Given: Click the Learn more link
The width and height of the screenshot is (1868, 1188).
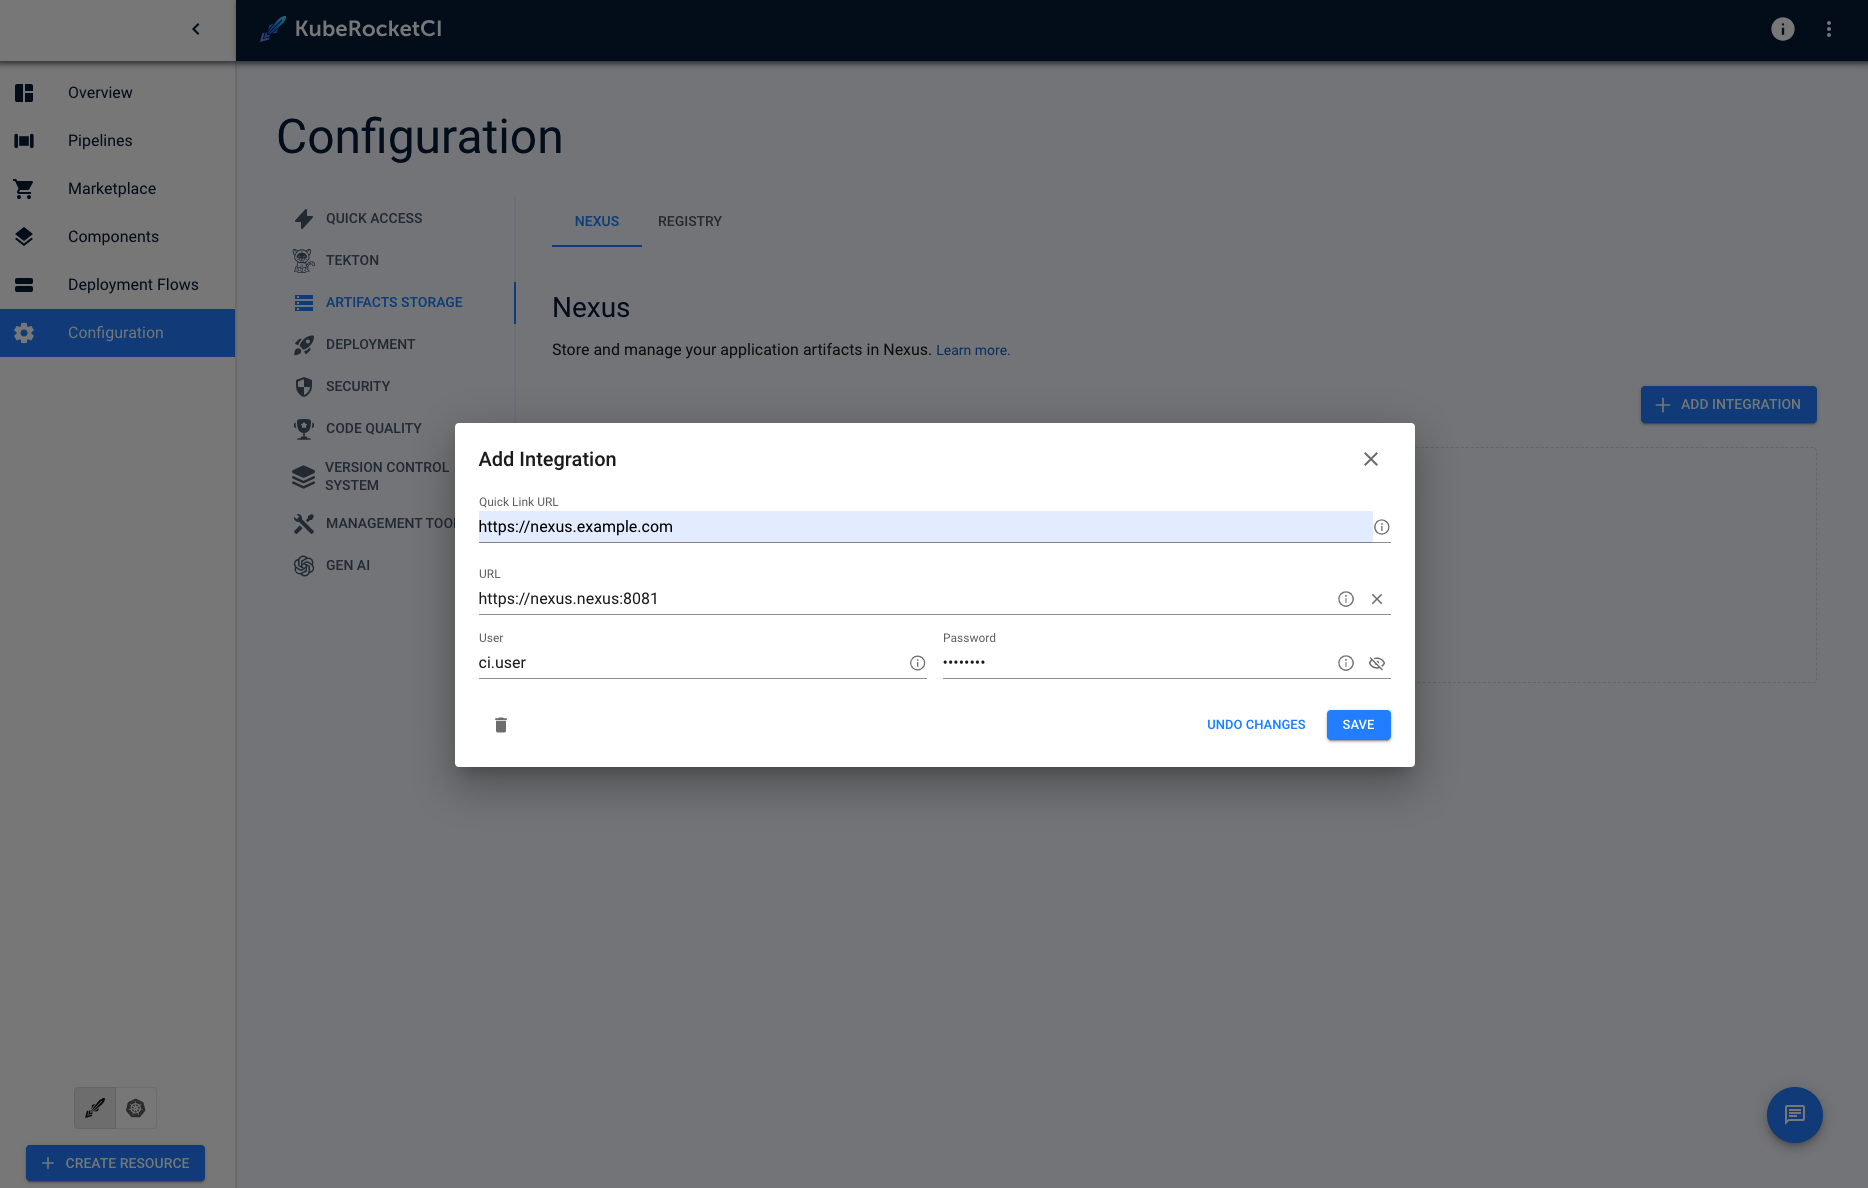Looking at the screenshot, I should (x=972, y=350).
